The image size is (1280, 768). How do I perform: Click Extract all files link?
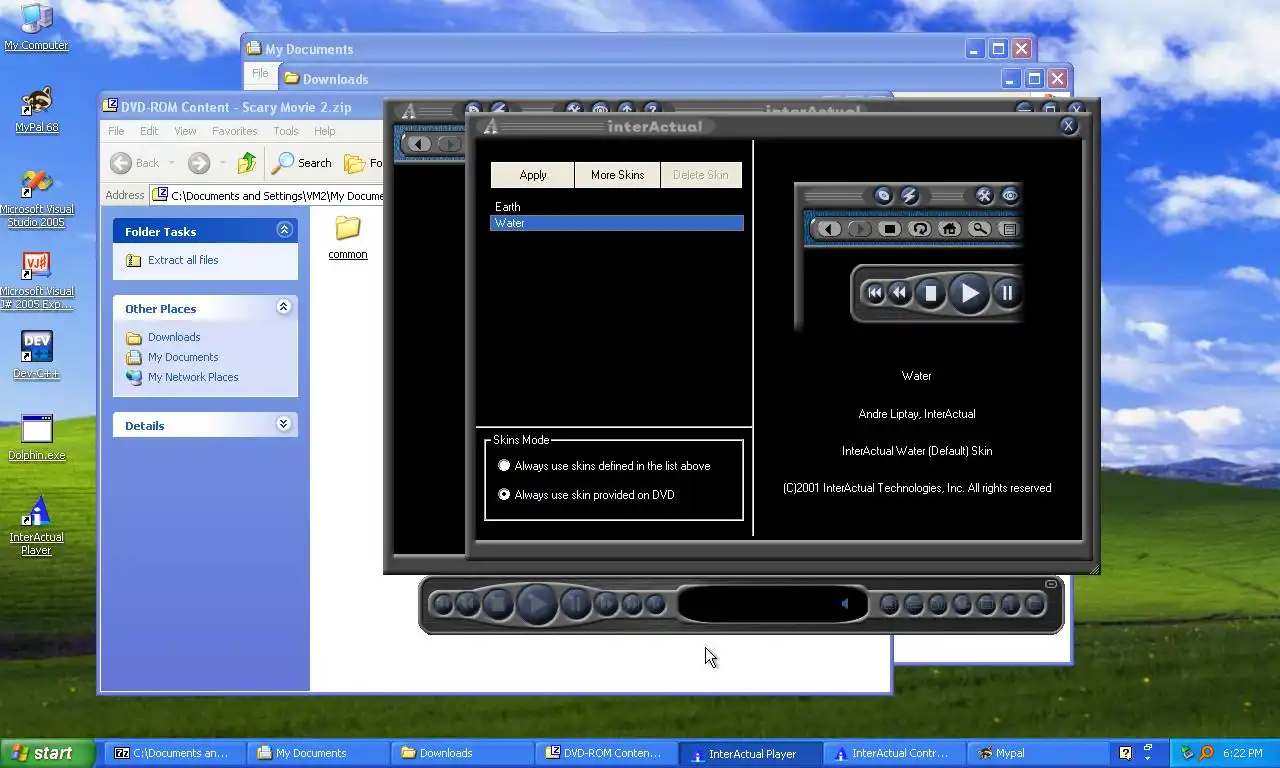click(183, 260)
